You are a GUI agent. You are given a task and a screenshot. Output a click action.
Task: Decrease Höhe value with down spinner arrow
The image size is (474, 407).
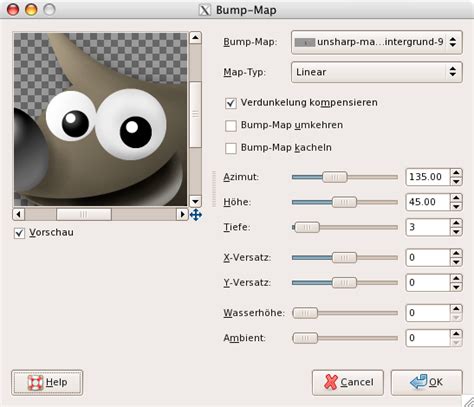pyautogui.click(x=456, y=206)
